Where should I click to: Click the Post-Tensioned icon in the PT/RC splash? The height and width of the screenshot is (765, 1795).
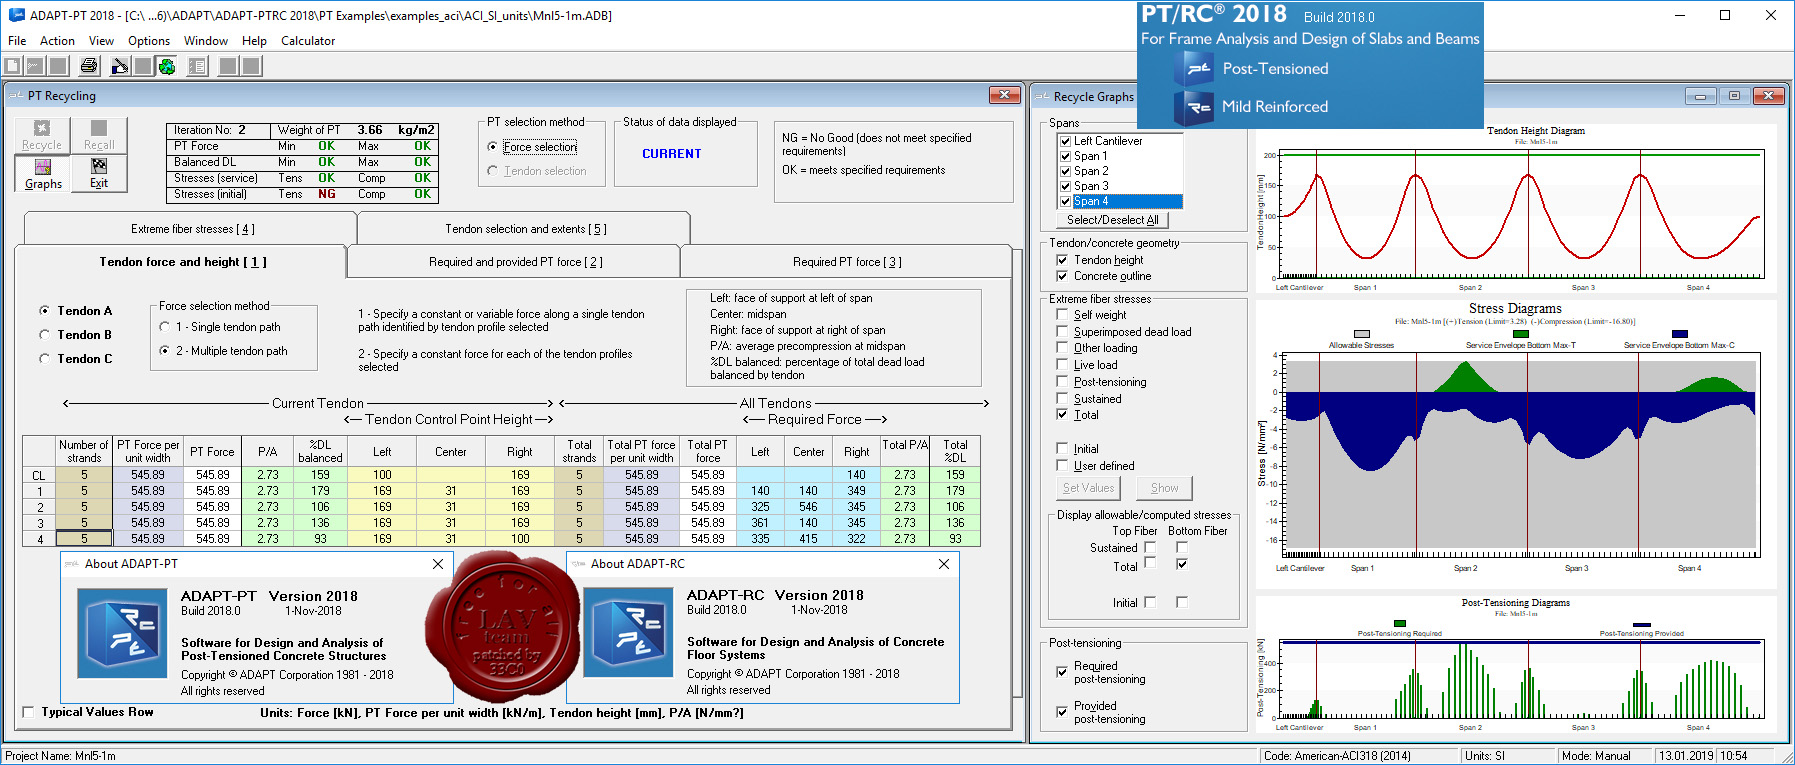pos(1194,69)
